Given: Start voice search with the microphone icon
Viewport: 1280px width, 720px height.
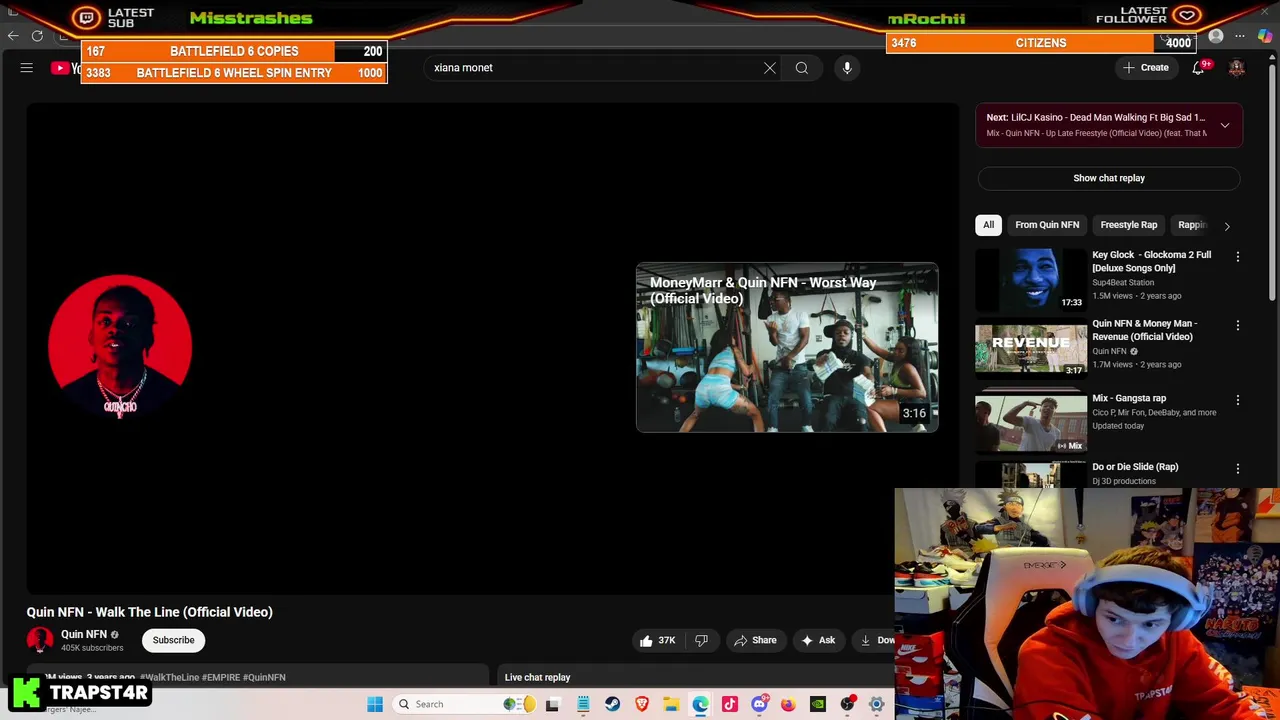Looking at the screenshot, I should [x=847, y=68].
